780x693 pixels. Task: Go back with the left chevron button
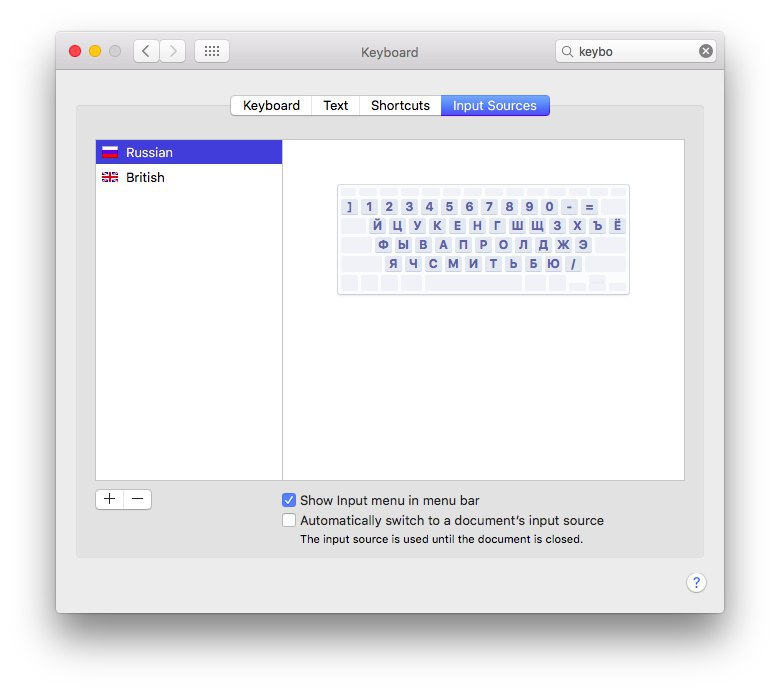pos(146,51)
